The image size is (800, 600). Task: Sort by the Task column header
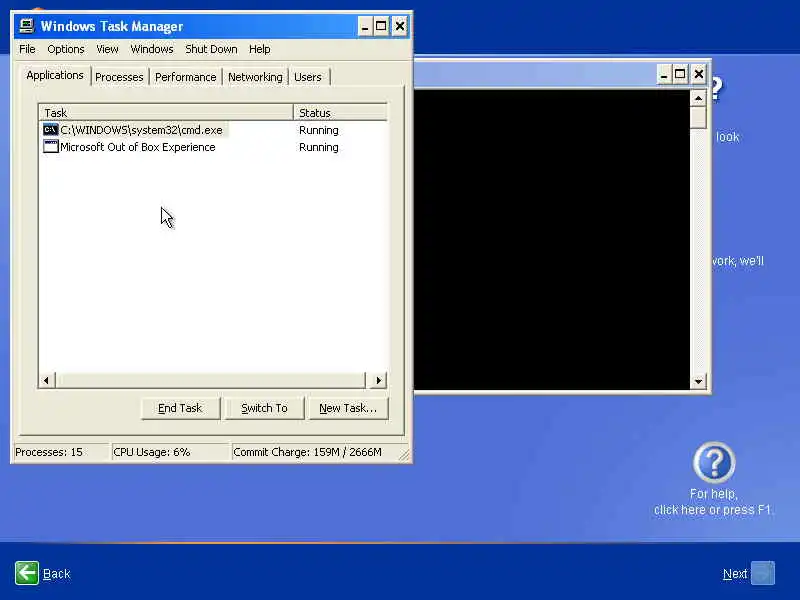click(166, 113)
